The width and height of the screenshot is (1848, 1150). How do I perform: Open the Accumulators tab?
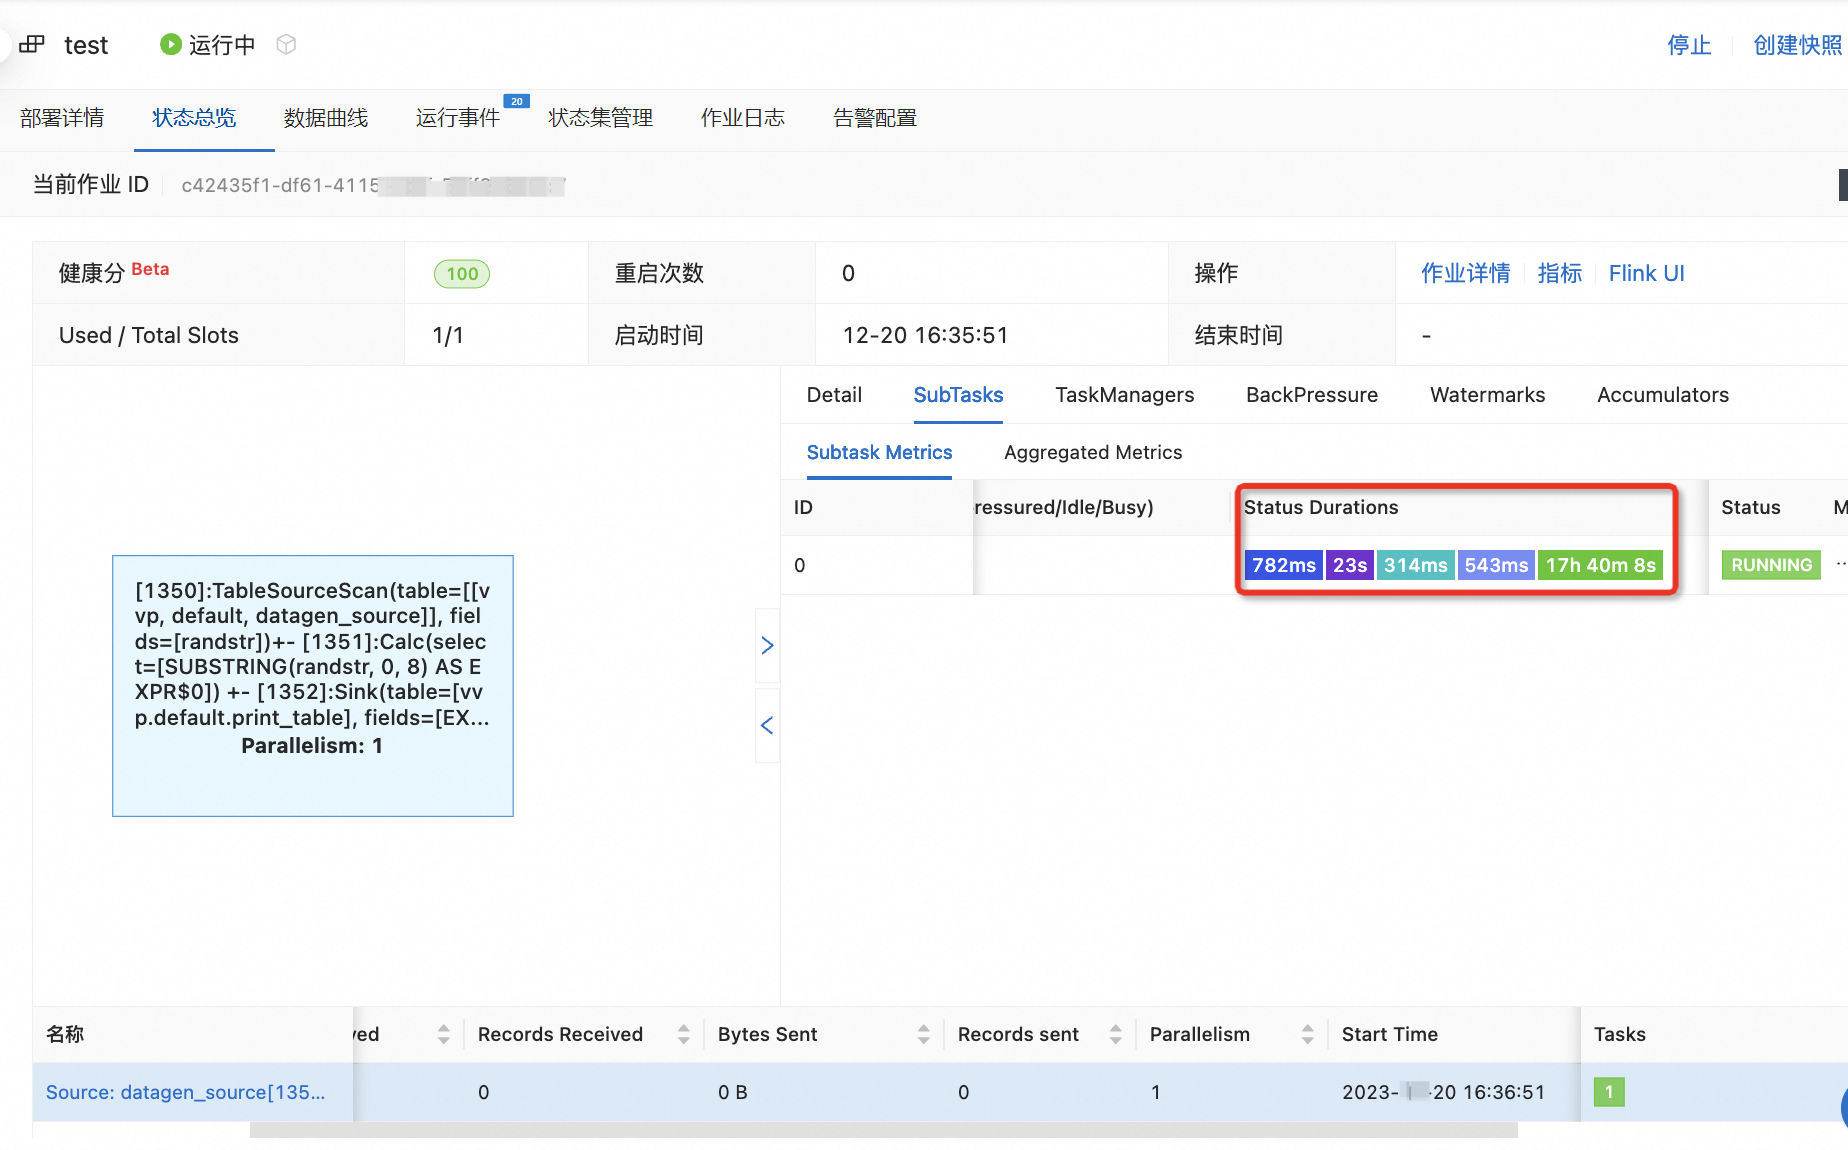tap(1663, 395)
